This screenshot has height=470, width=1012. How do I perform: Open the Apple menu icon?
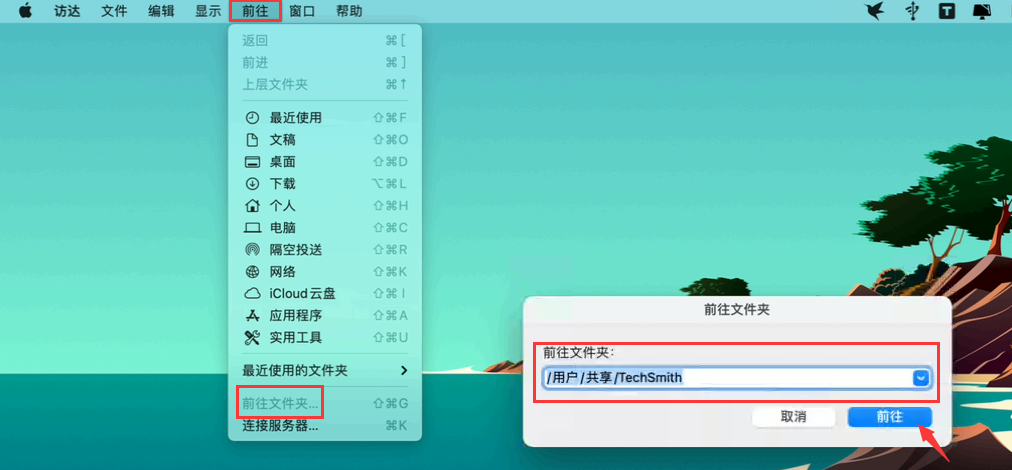pyautogui.click(x=26, y=11)
